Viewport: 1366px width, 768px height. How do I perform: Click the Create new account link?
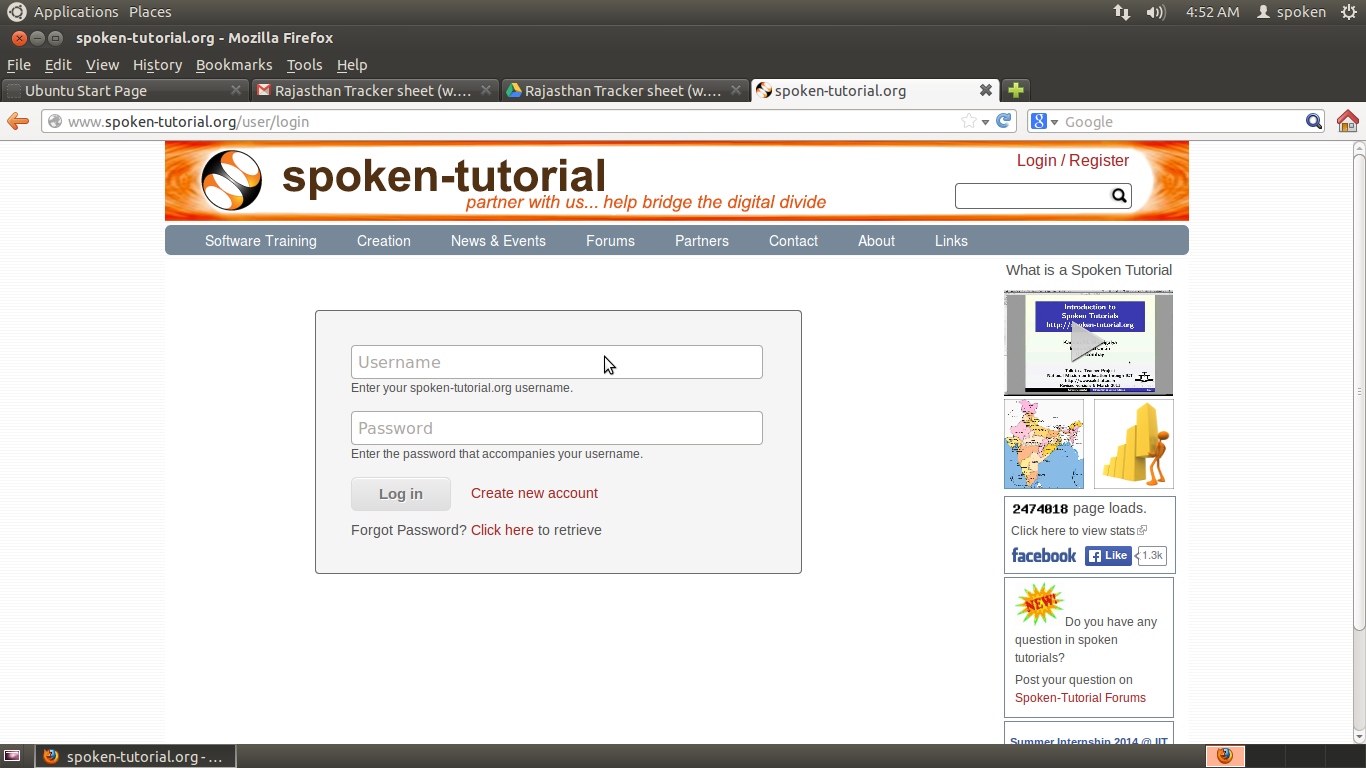[534, 493]
